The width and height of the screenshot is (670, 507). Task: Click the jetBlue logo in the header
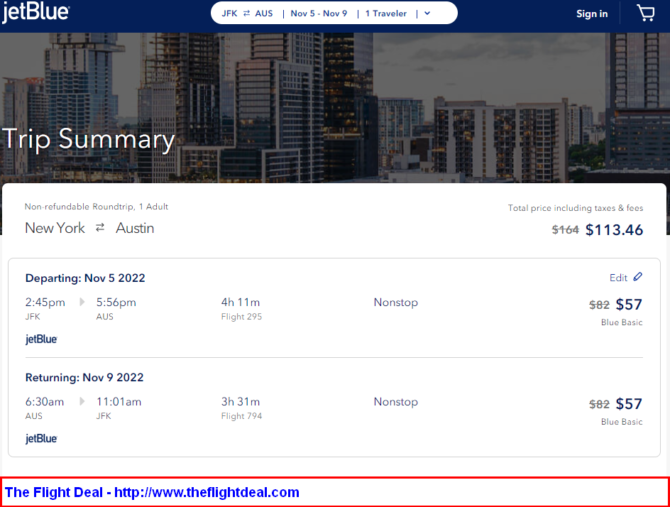pyautogui.click(x=35, y=12)
